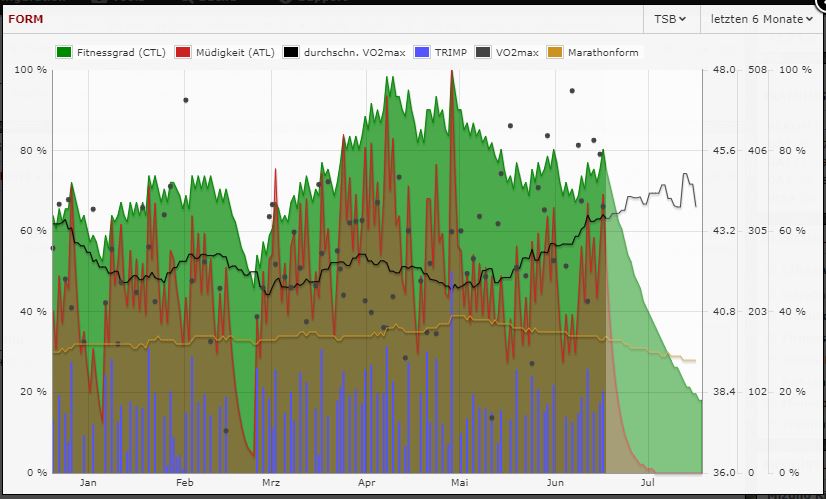
Task: Click the Jul label on the x-axis
Action: (649, 484)
